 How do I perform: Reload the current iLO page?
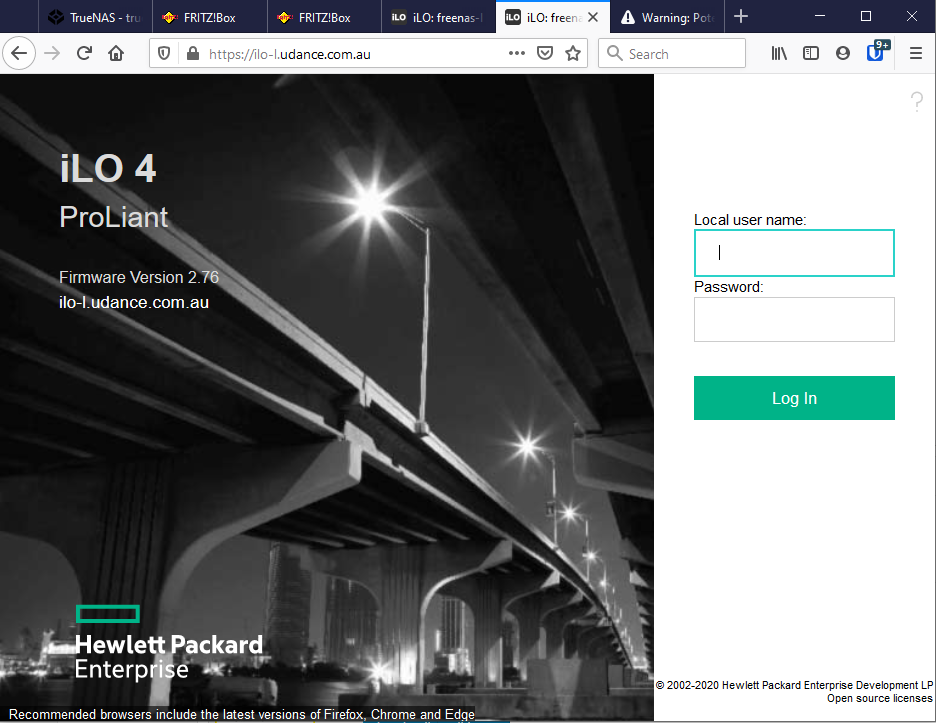point(84,54)
